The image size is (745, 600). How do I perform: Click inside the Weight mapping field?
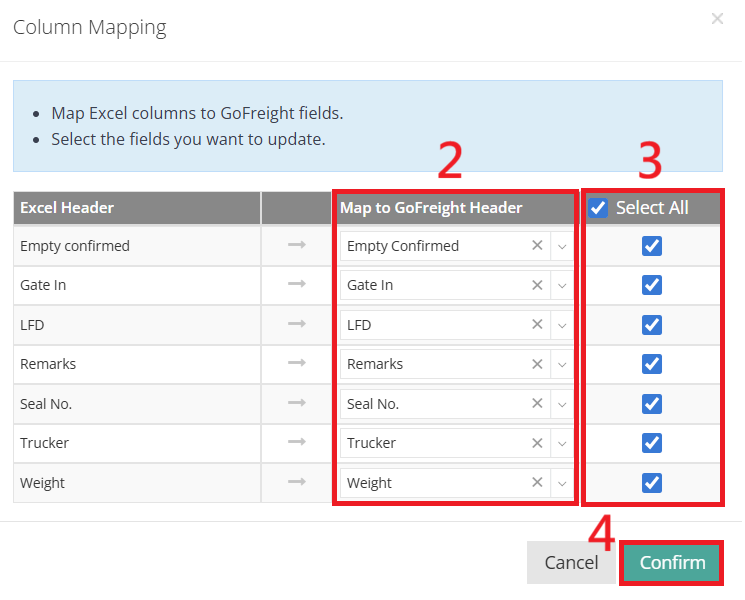[436, 483]
